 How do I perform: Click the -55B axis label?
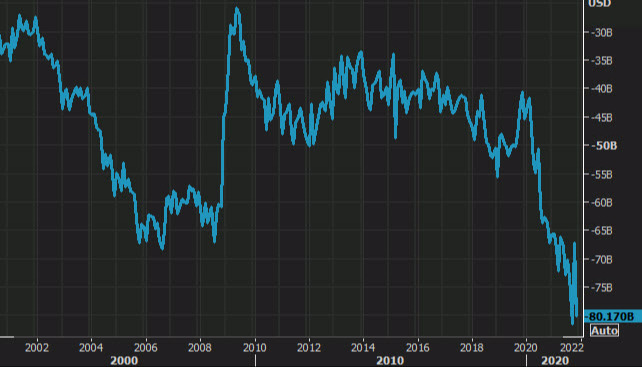coord(601,174)
